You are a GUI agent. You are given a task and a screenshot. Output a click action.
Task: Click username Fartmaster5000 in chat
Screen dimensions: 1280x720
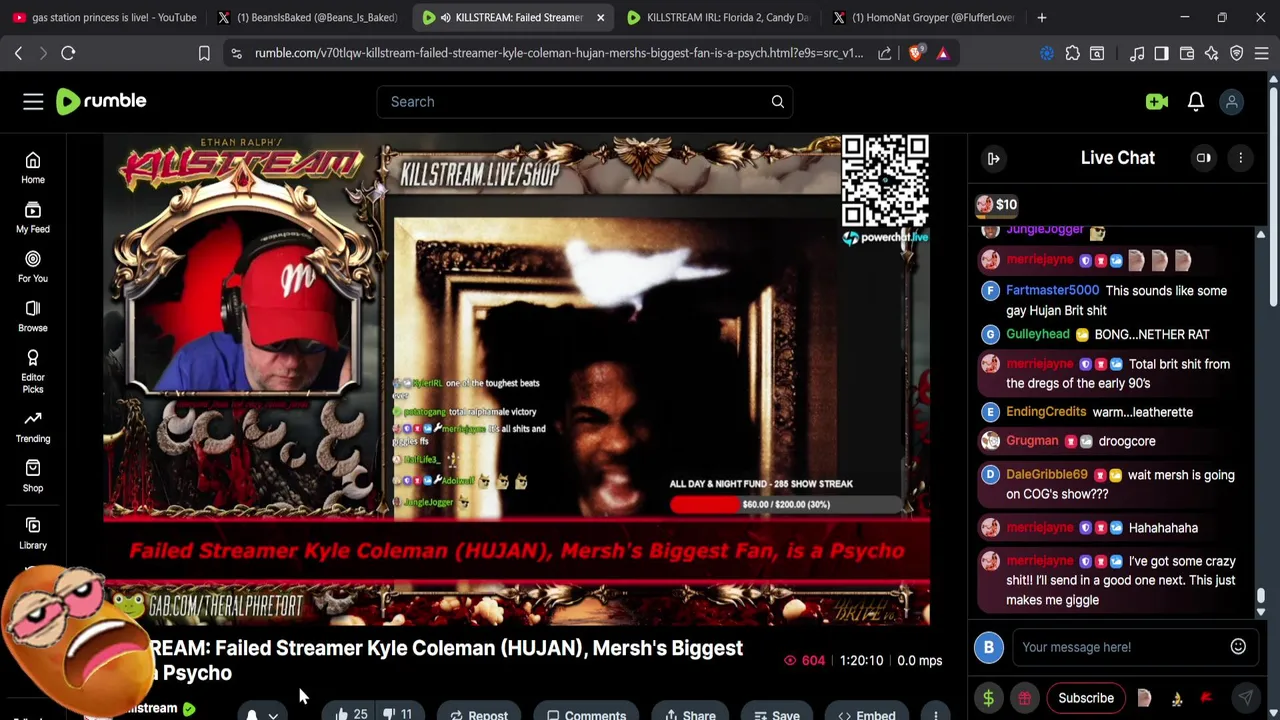1052,290
